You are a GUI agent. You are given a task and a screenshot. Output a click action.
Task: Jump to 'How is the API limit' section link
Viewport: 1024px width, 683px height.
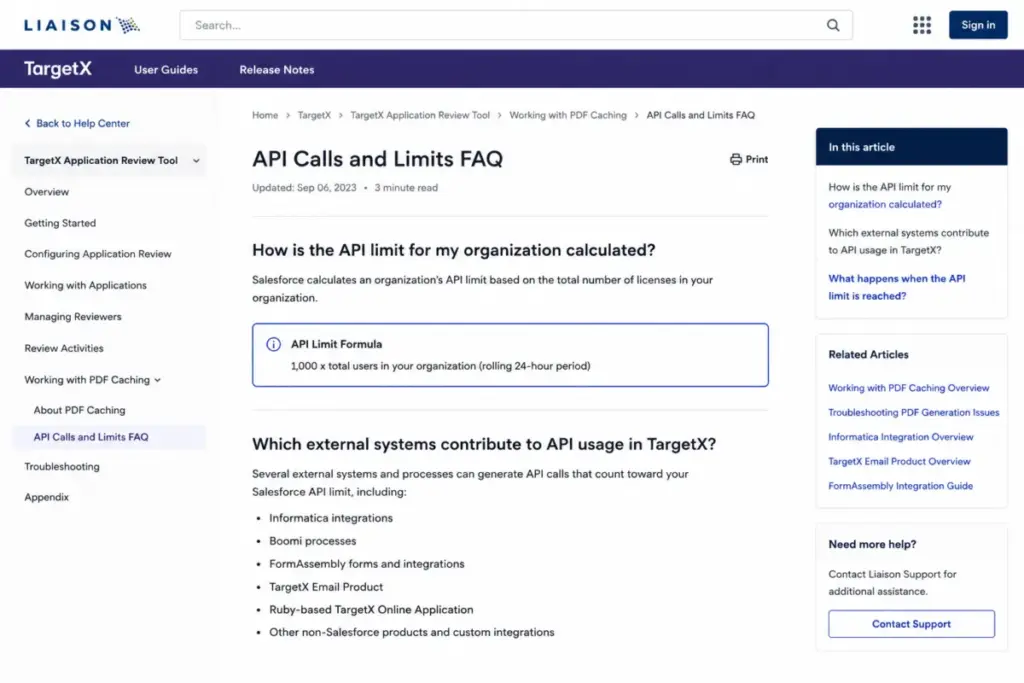pos(889,195)
